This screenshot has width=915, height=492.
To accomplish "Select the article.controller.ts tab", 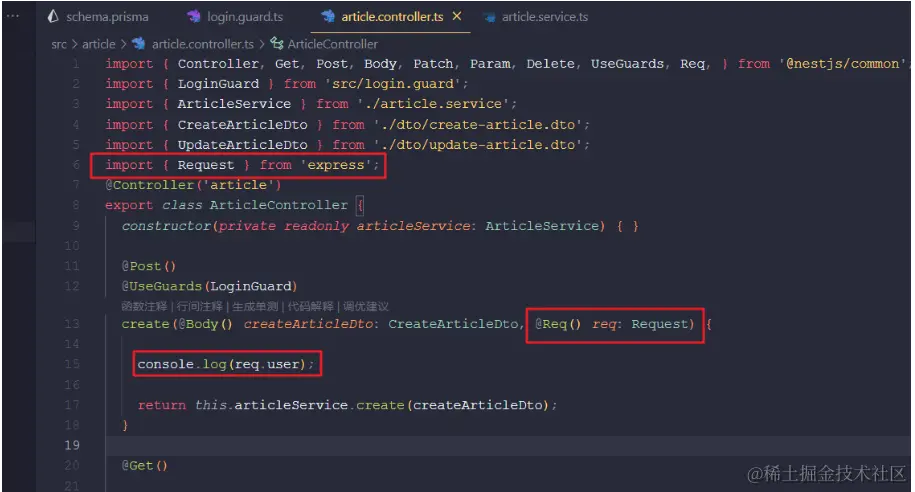I will click(x=390, y=17).
